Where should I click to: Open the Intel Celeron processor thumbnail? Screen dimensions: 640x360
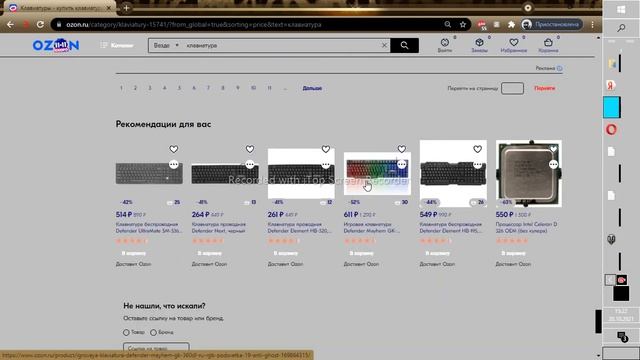pyautogui.click(x=529, y=174)
